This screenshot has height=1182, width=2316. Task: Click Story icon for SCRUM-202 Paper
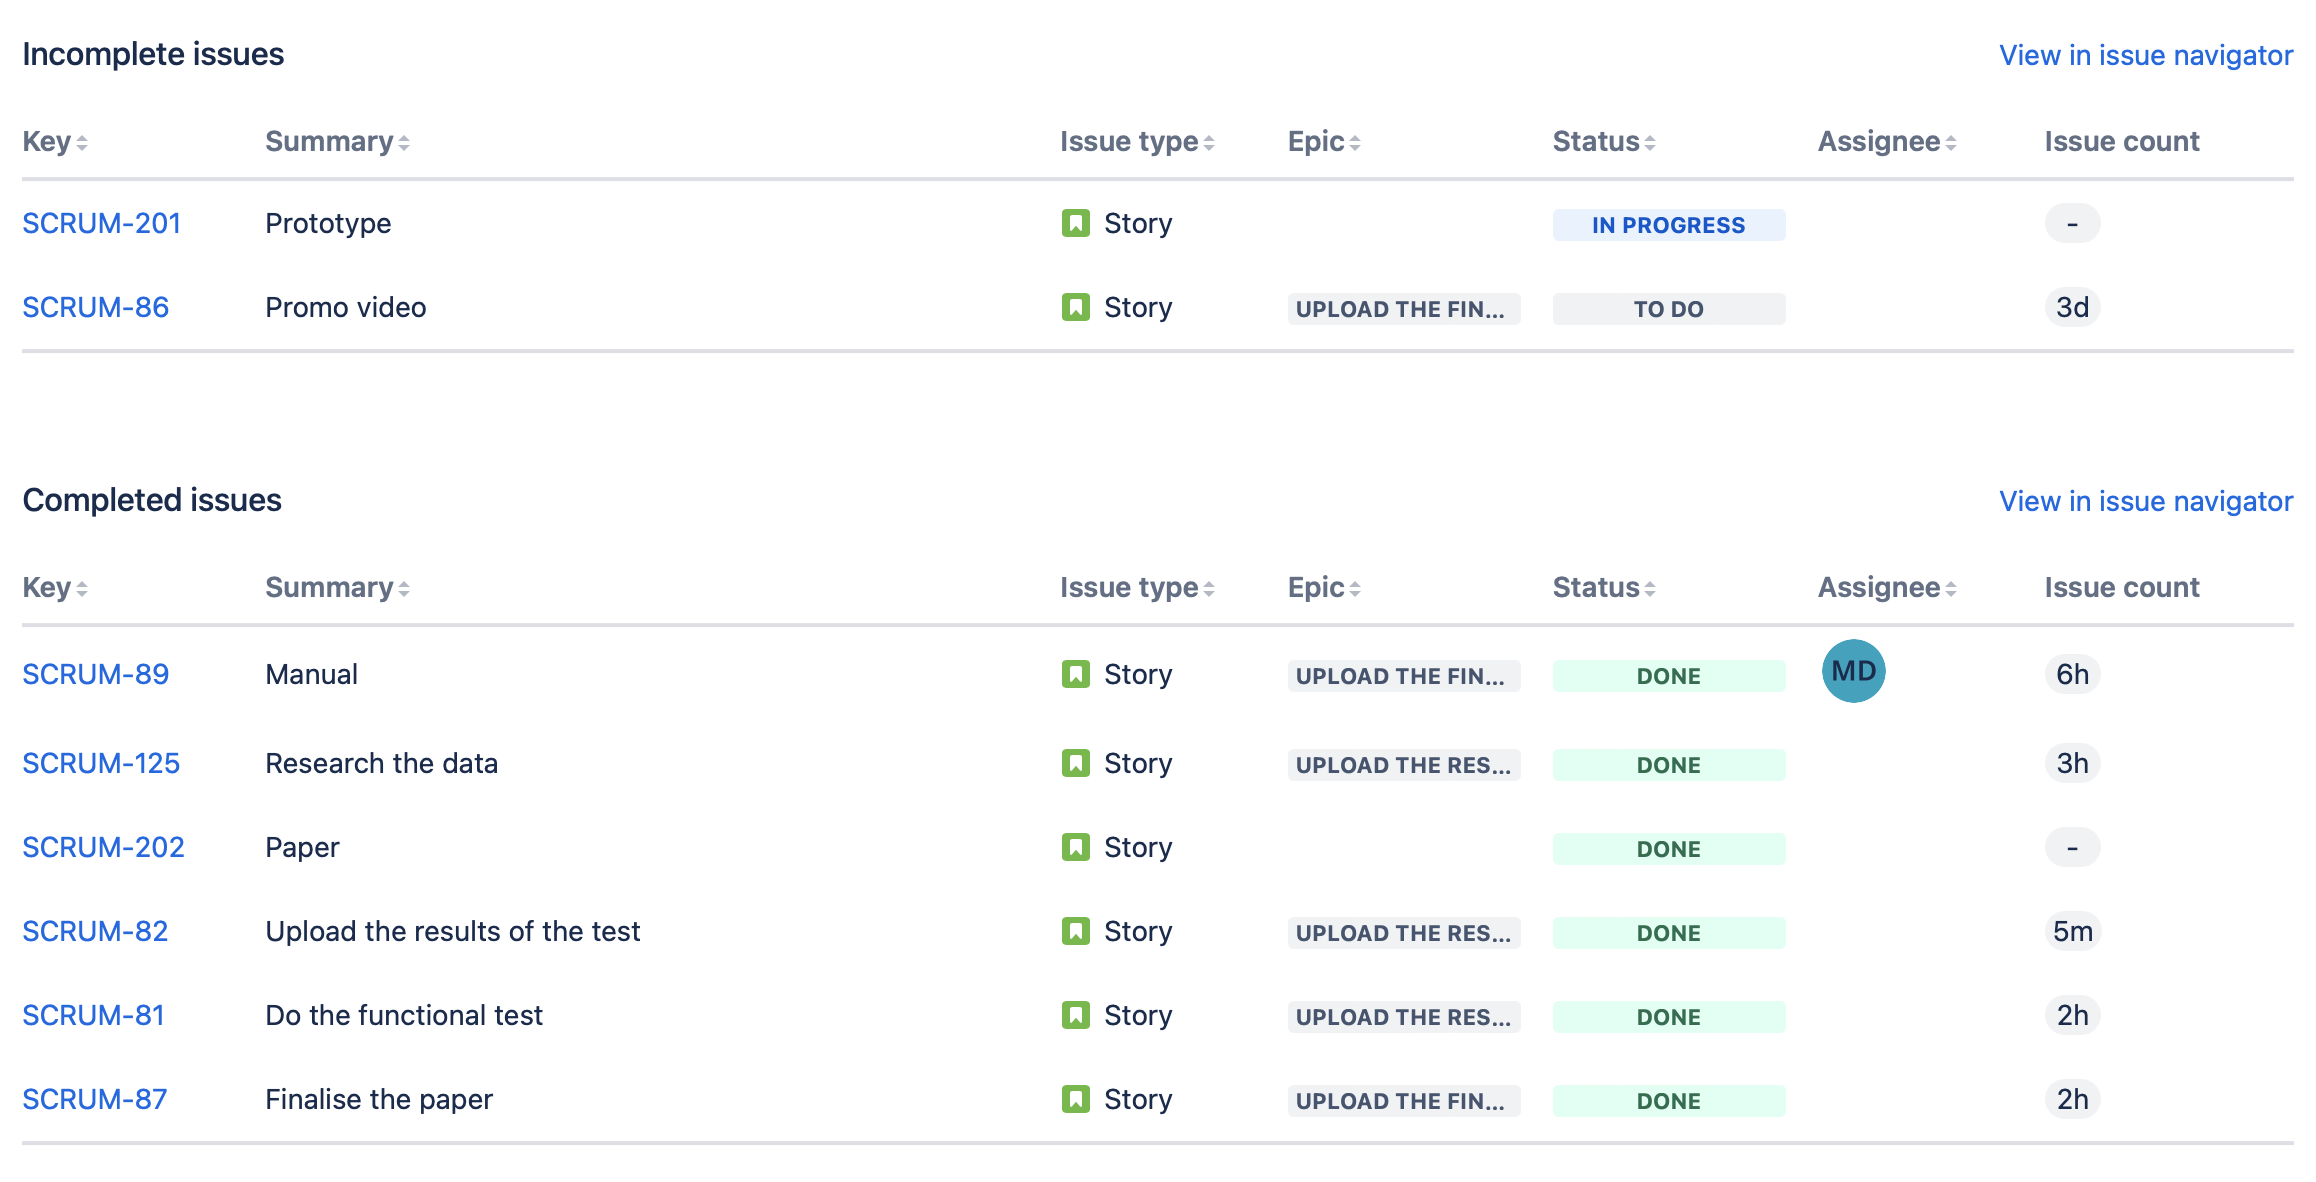click(x=1075, y=847)
